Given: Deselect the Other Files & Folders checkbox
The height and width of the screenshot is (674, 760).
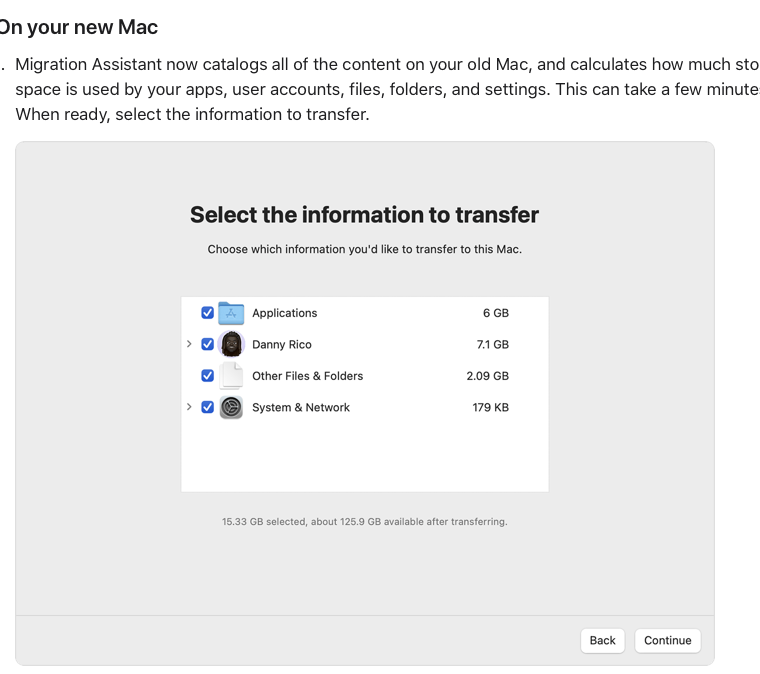Looking at the screenshot, I should click(208, 376).
